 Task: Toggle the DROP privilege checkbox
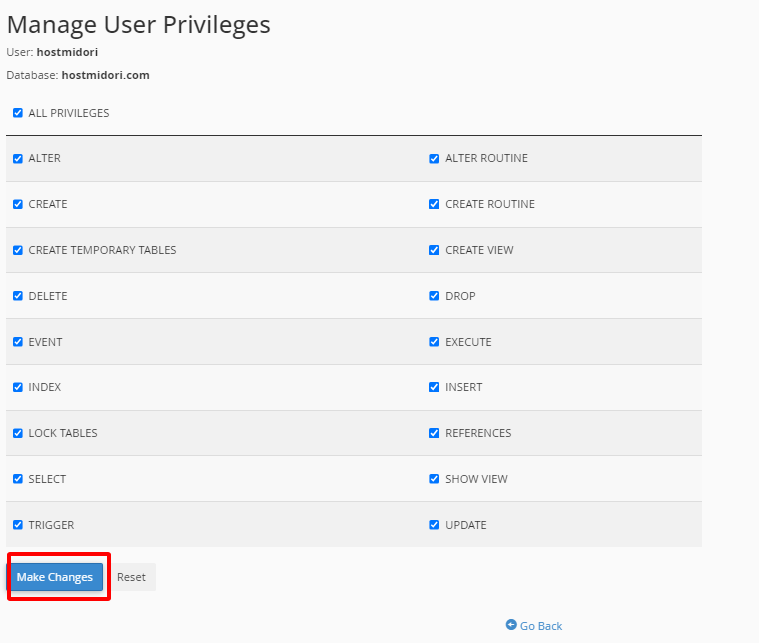coord(434,296)
